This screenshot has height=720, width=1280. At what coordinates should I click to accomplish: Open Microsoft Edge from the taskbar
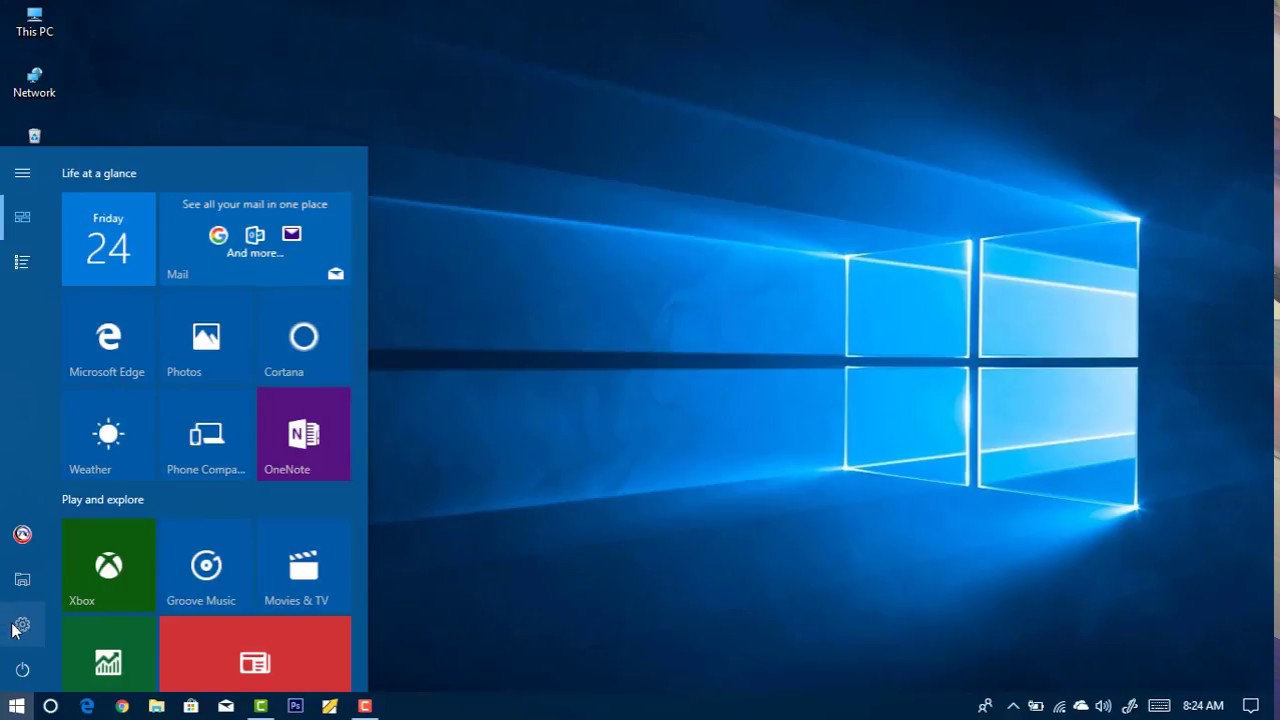pos(87,706)
